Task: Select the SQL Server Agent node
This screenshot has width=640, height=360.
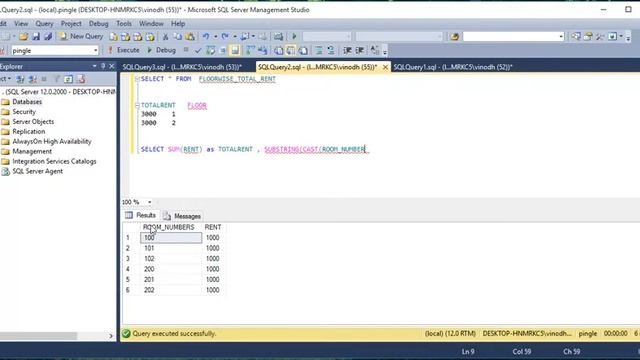Action: click(x=38, y=171)
